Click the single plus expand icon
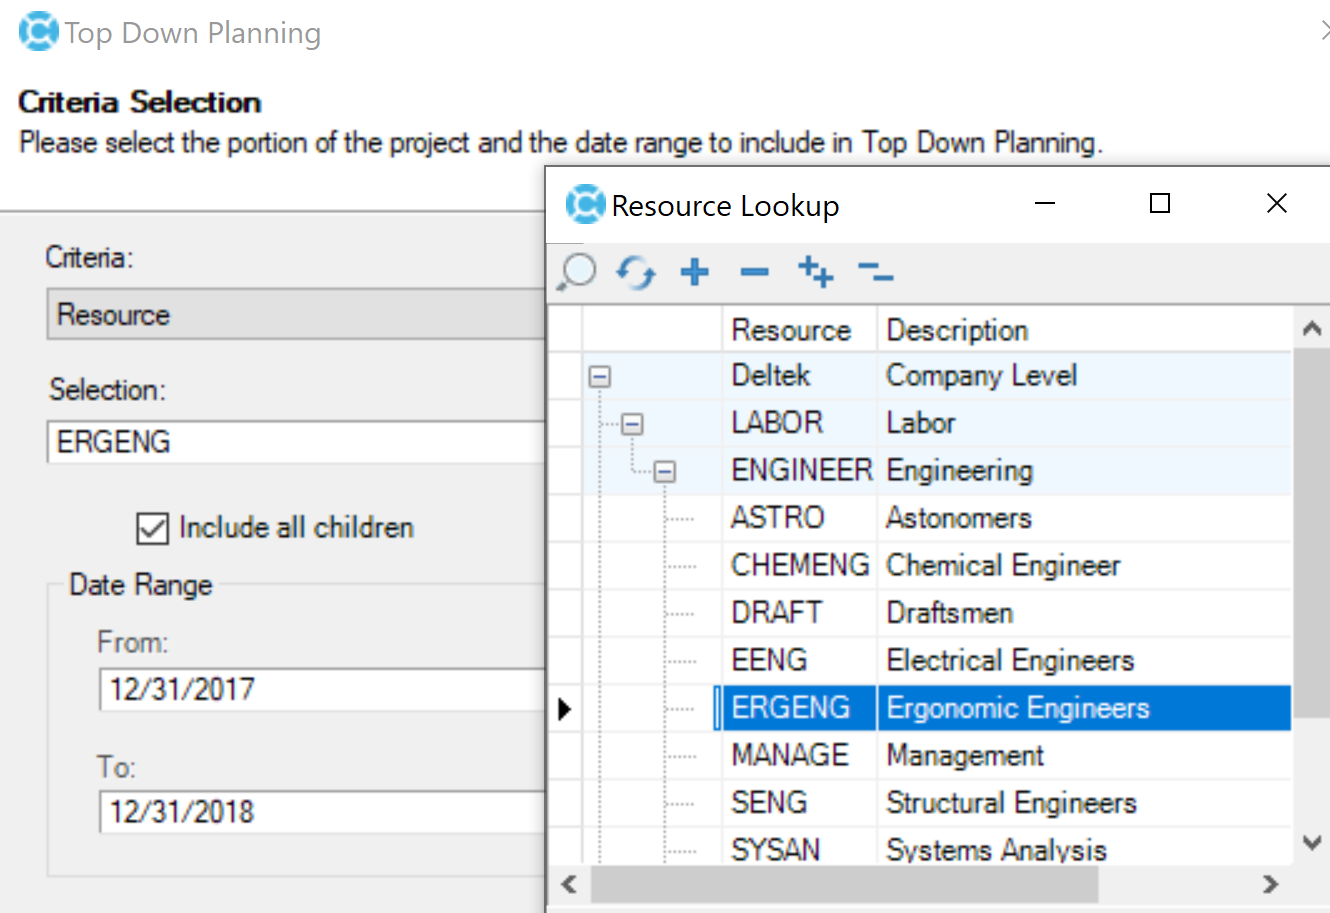The image size is (1330, 913). point(695,271)
